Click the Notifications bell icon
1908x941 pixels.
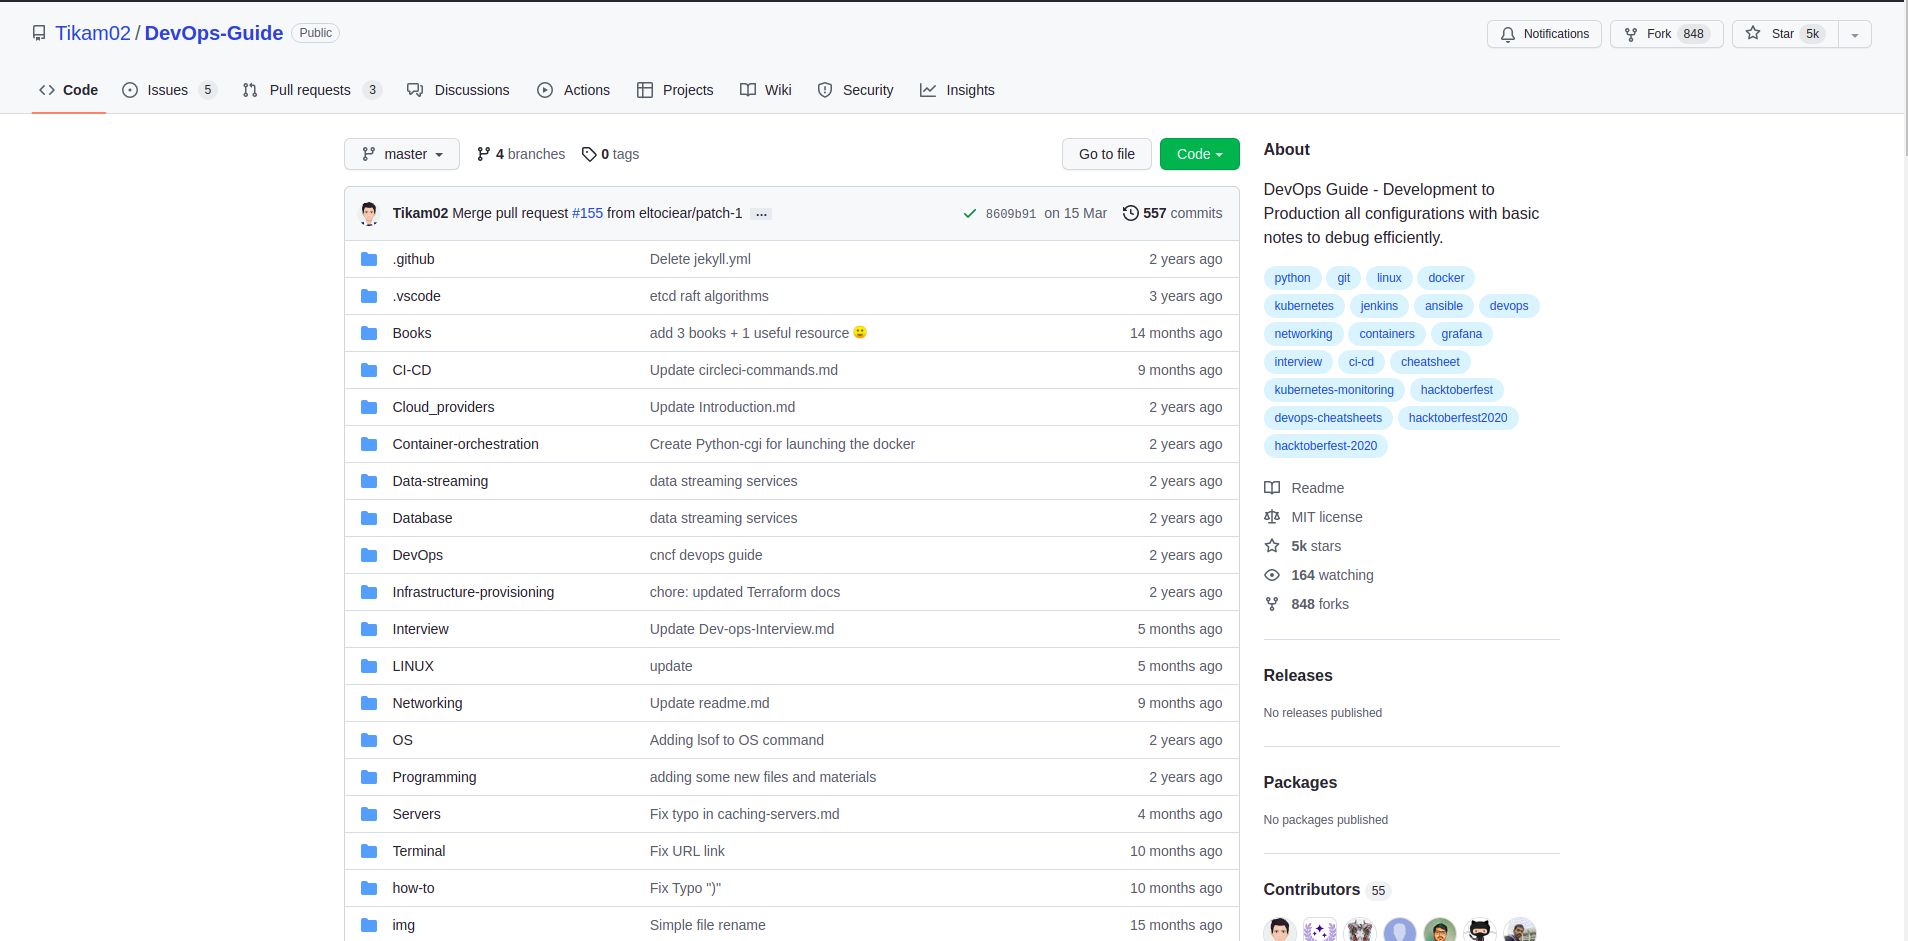click(x=1508, y=34)
